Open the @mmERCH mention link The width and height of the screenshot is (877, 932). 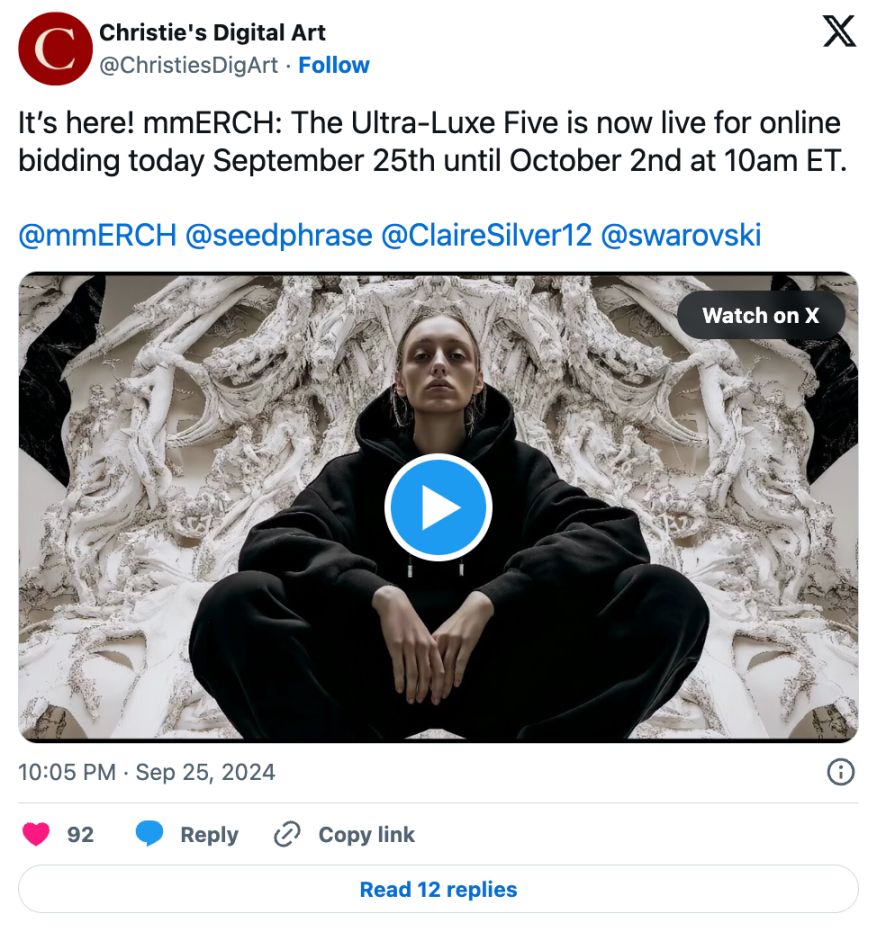pos(97,236)
